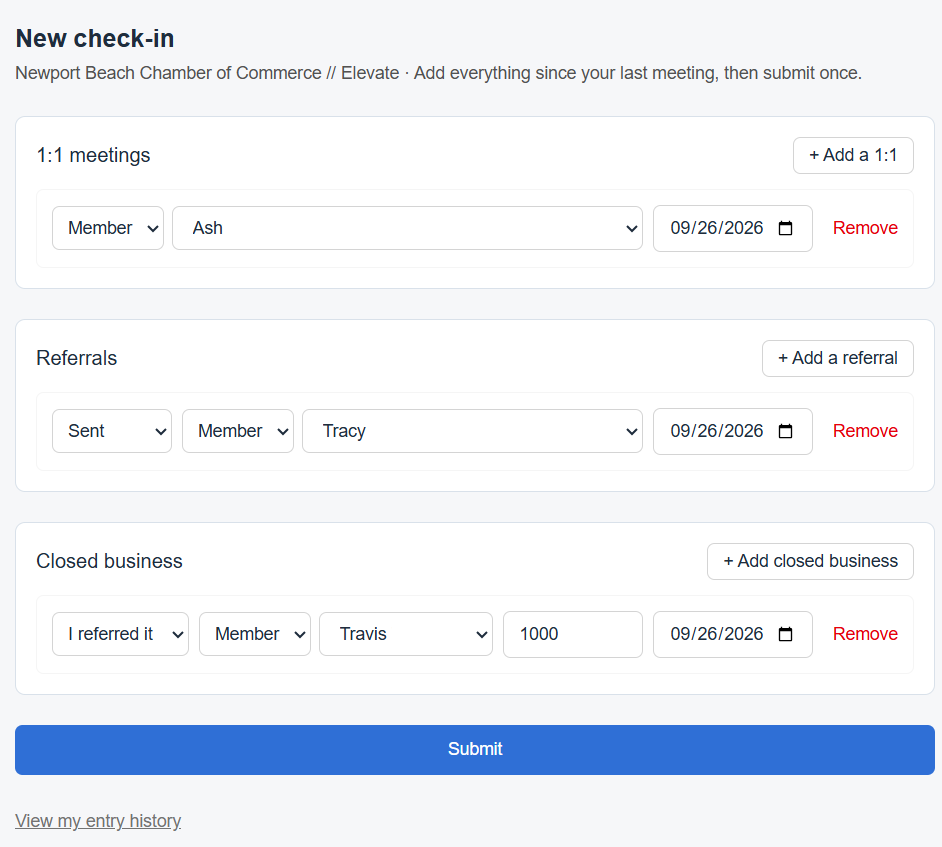Open the Ash member dropdown

[x=407, y=228]
